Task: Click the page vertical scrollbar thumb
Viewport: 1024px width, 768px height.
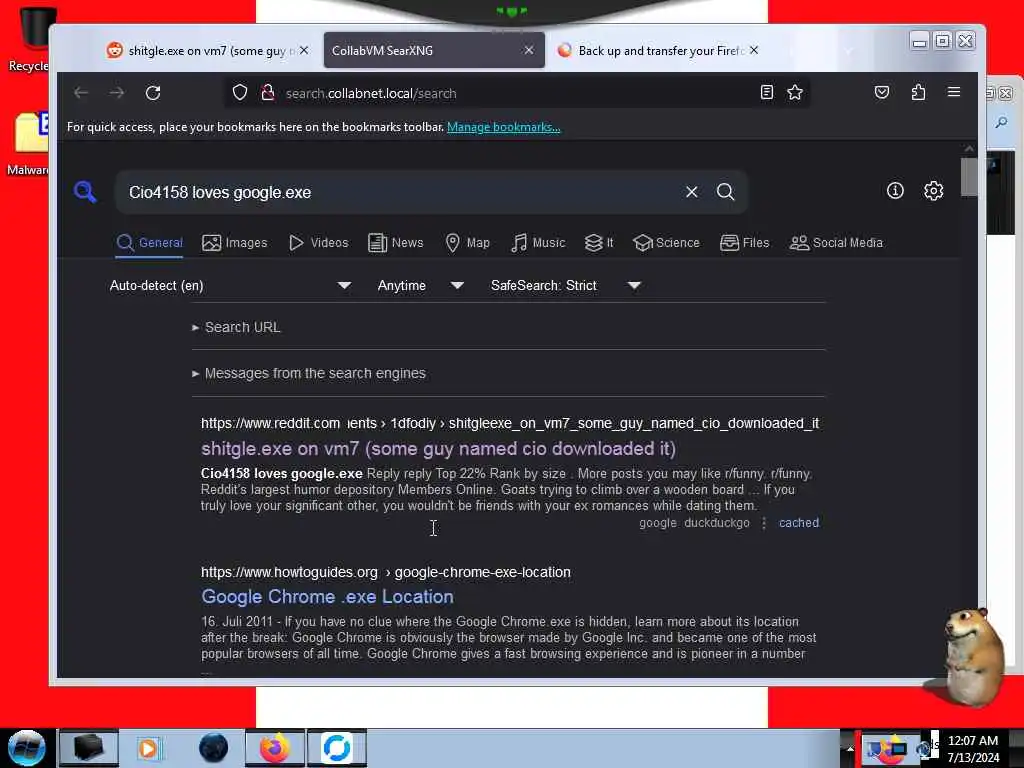Action: (x=969, y=176)
